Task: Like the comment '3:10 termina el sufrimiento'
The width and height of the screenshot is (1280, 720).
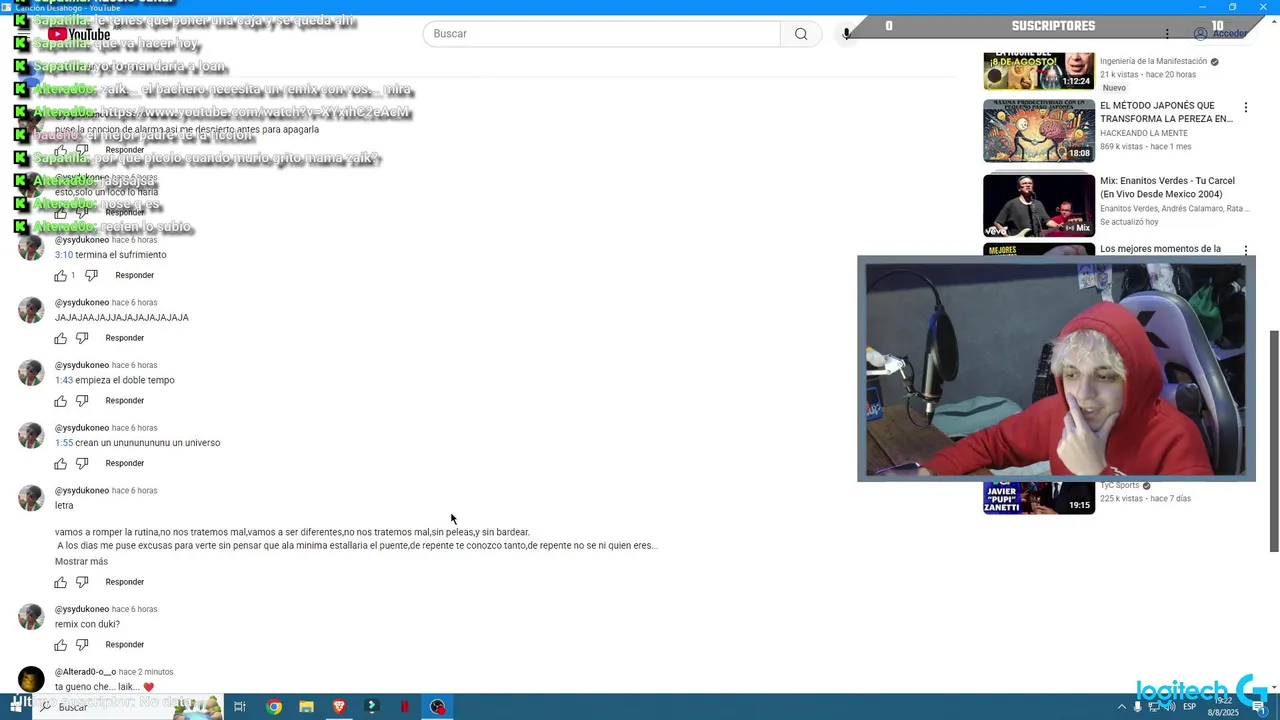Action: pyautogui.click(x=61, y=275)
